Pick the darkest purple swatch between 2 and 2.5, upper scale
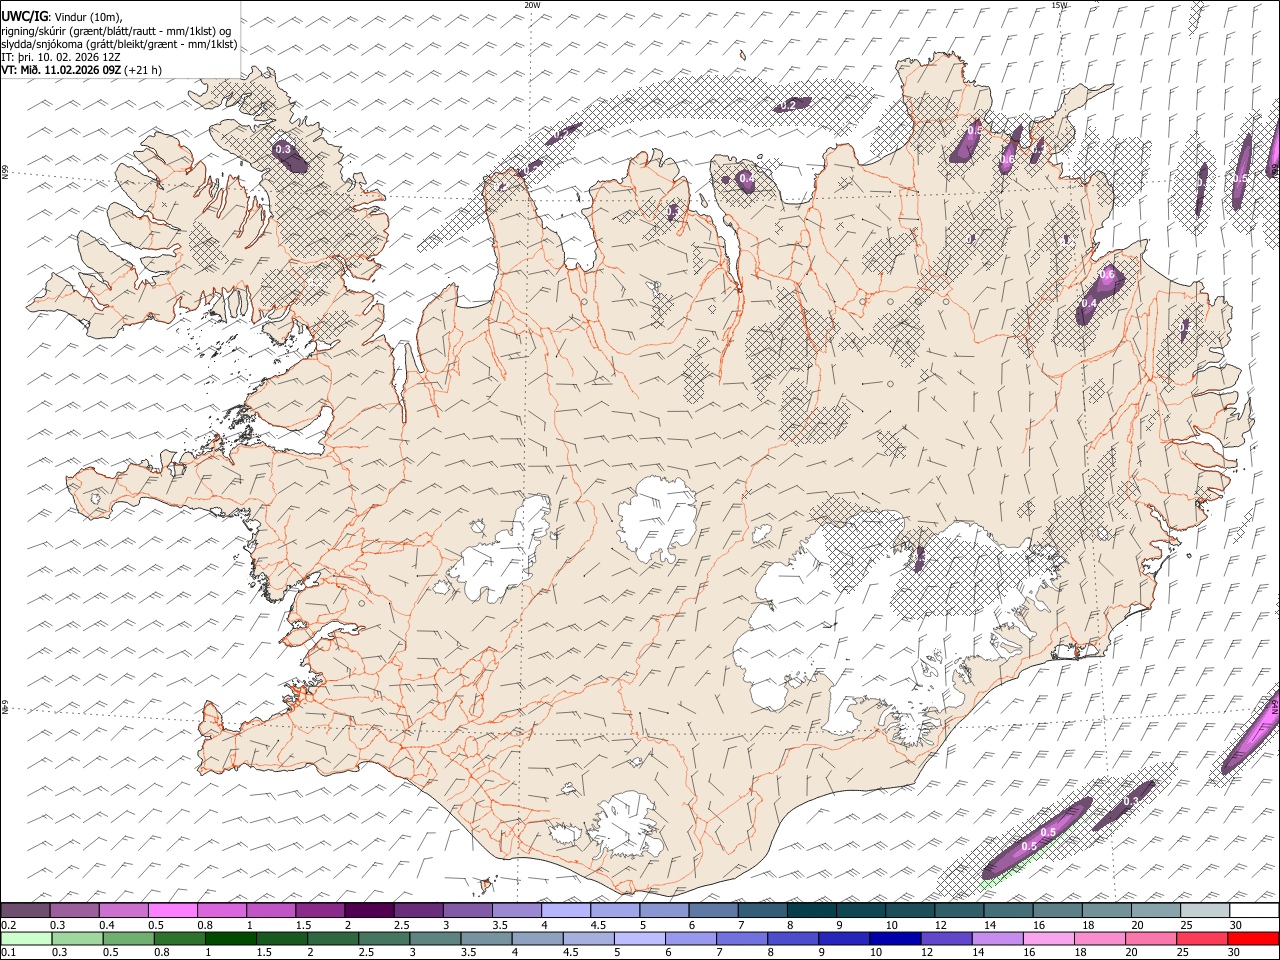This screenshot has width=1280, height=960. (x=369, y=911)
